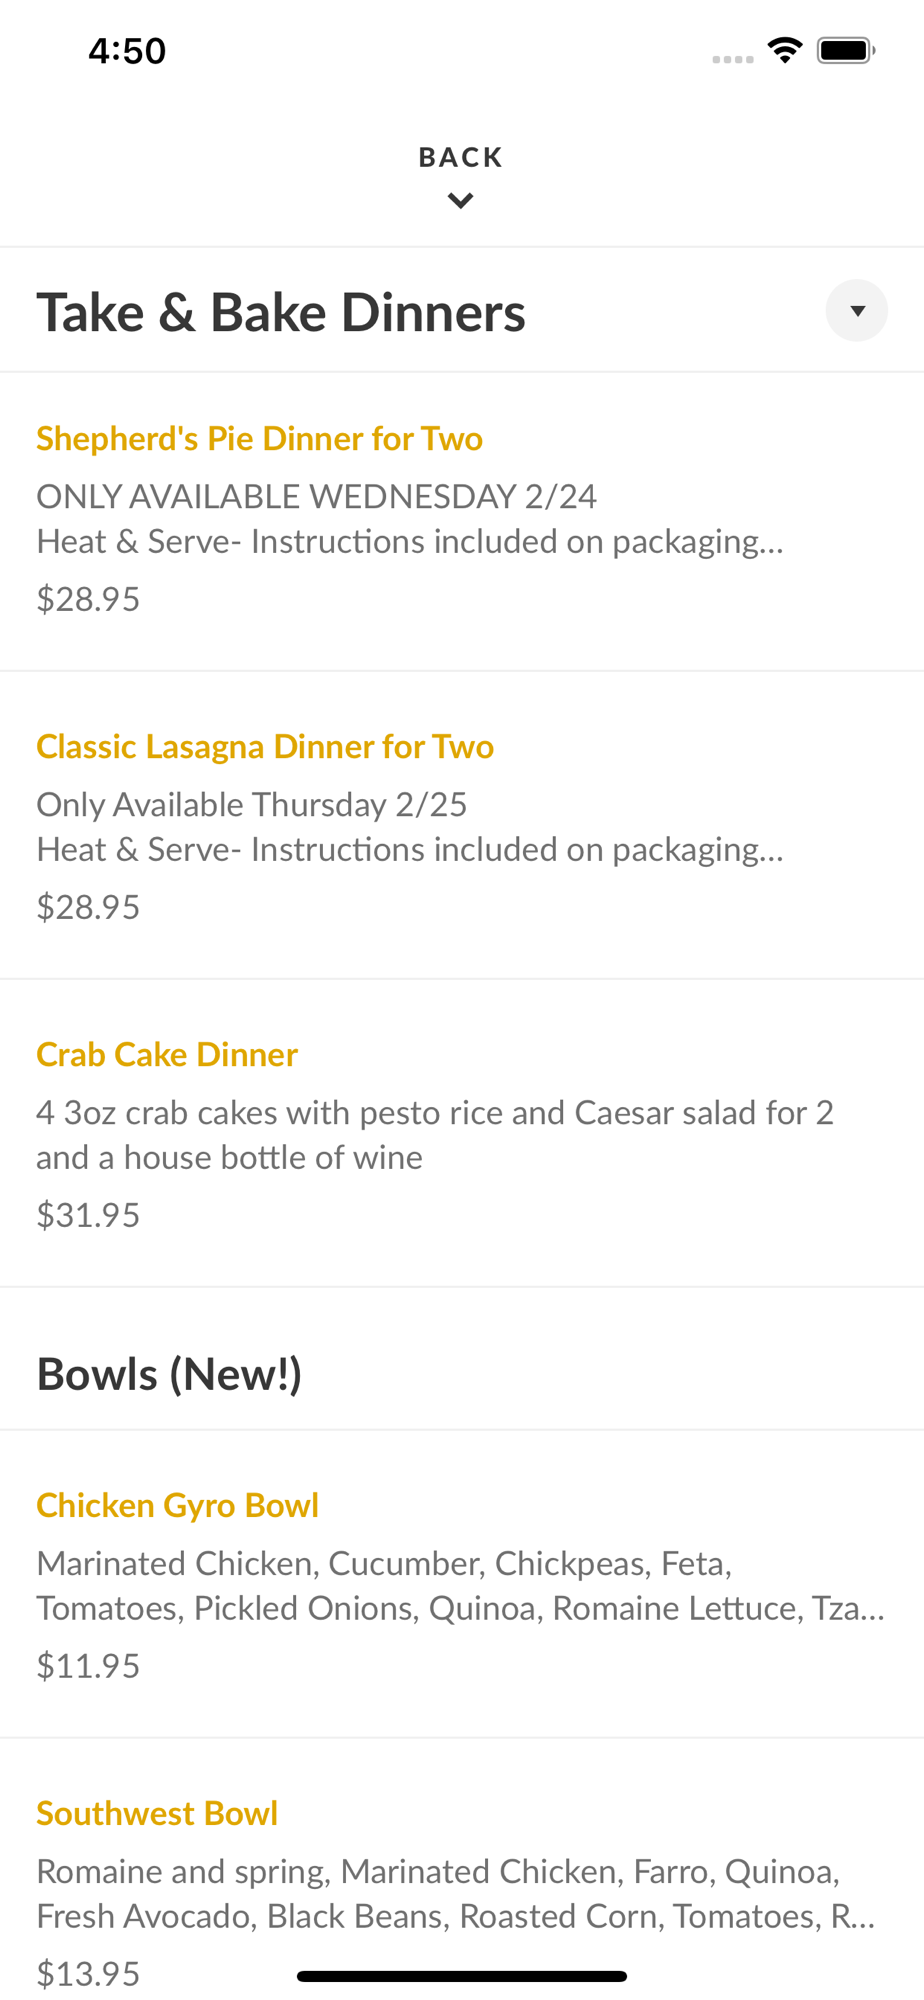Tap "Only Available Thursday 2/25" text

pyautogui.click(x=252, y=805)
